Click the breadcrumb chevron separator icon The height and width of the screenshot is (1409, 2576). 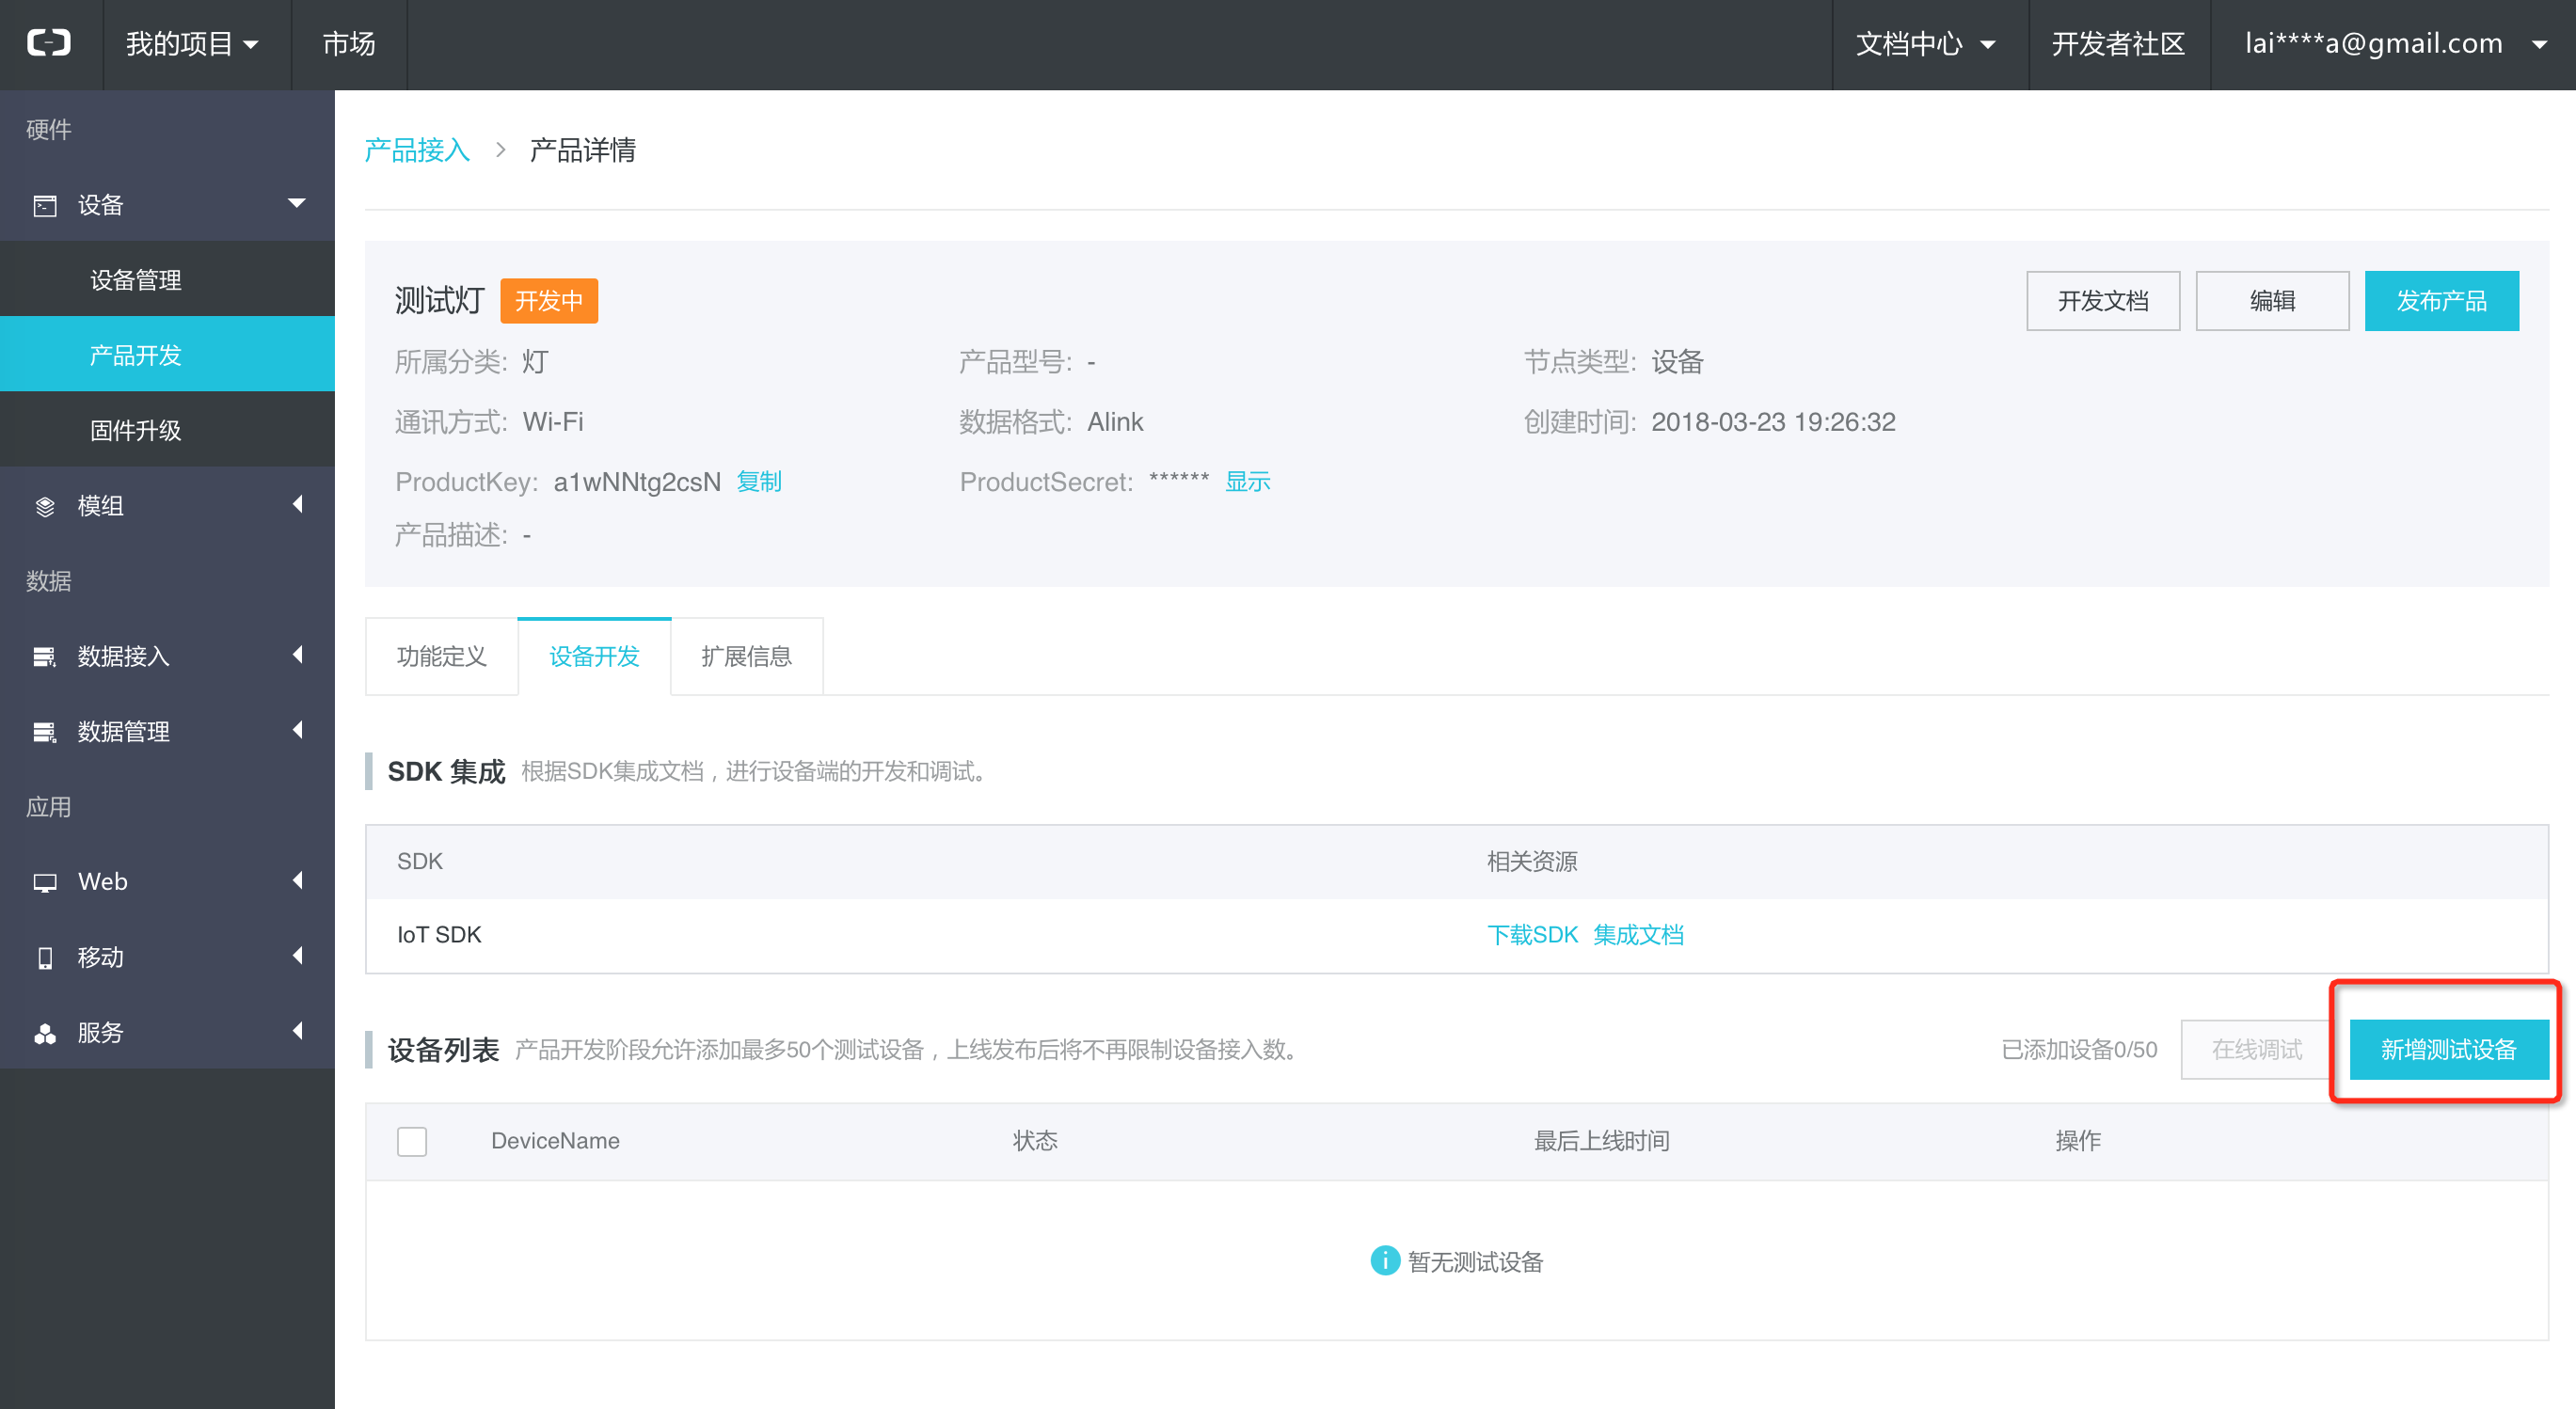point(501,150)
